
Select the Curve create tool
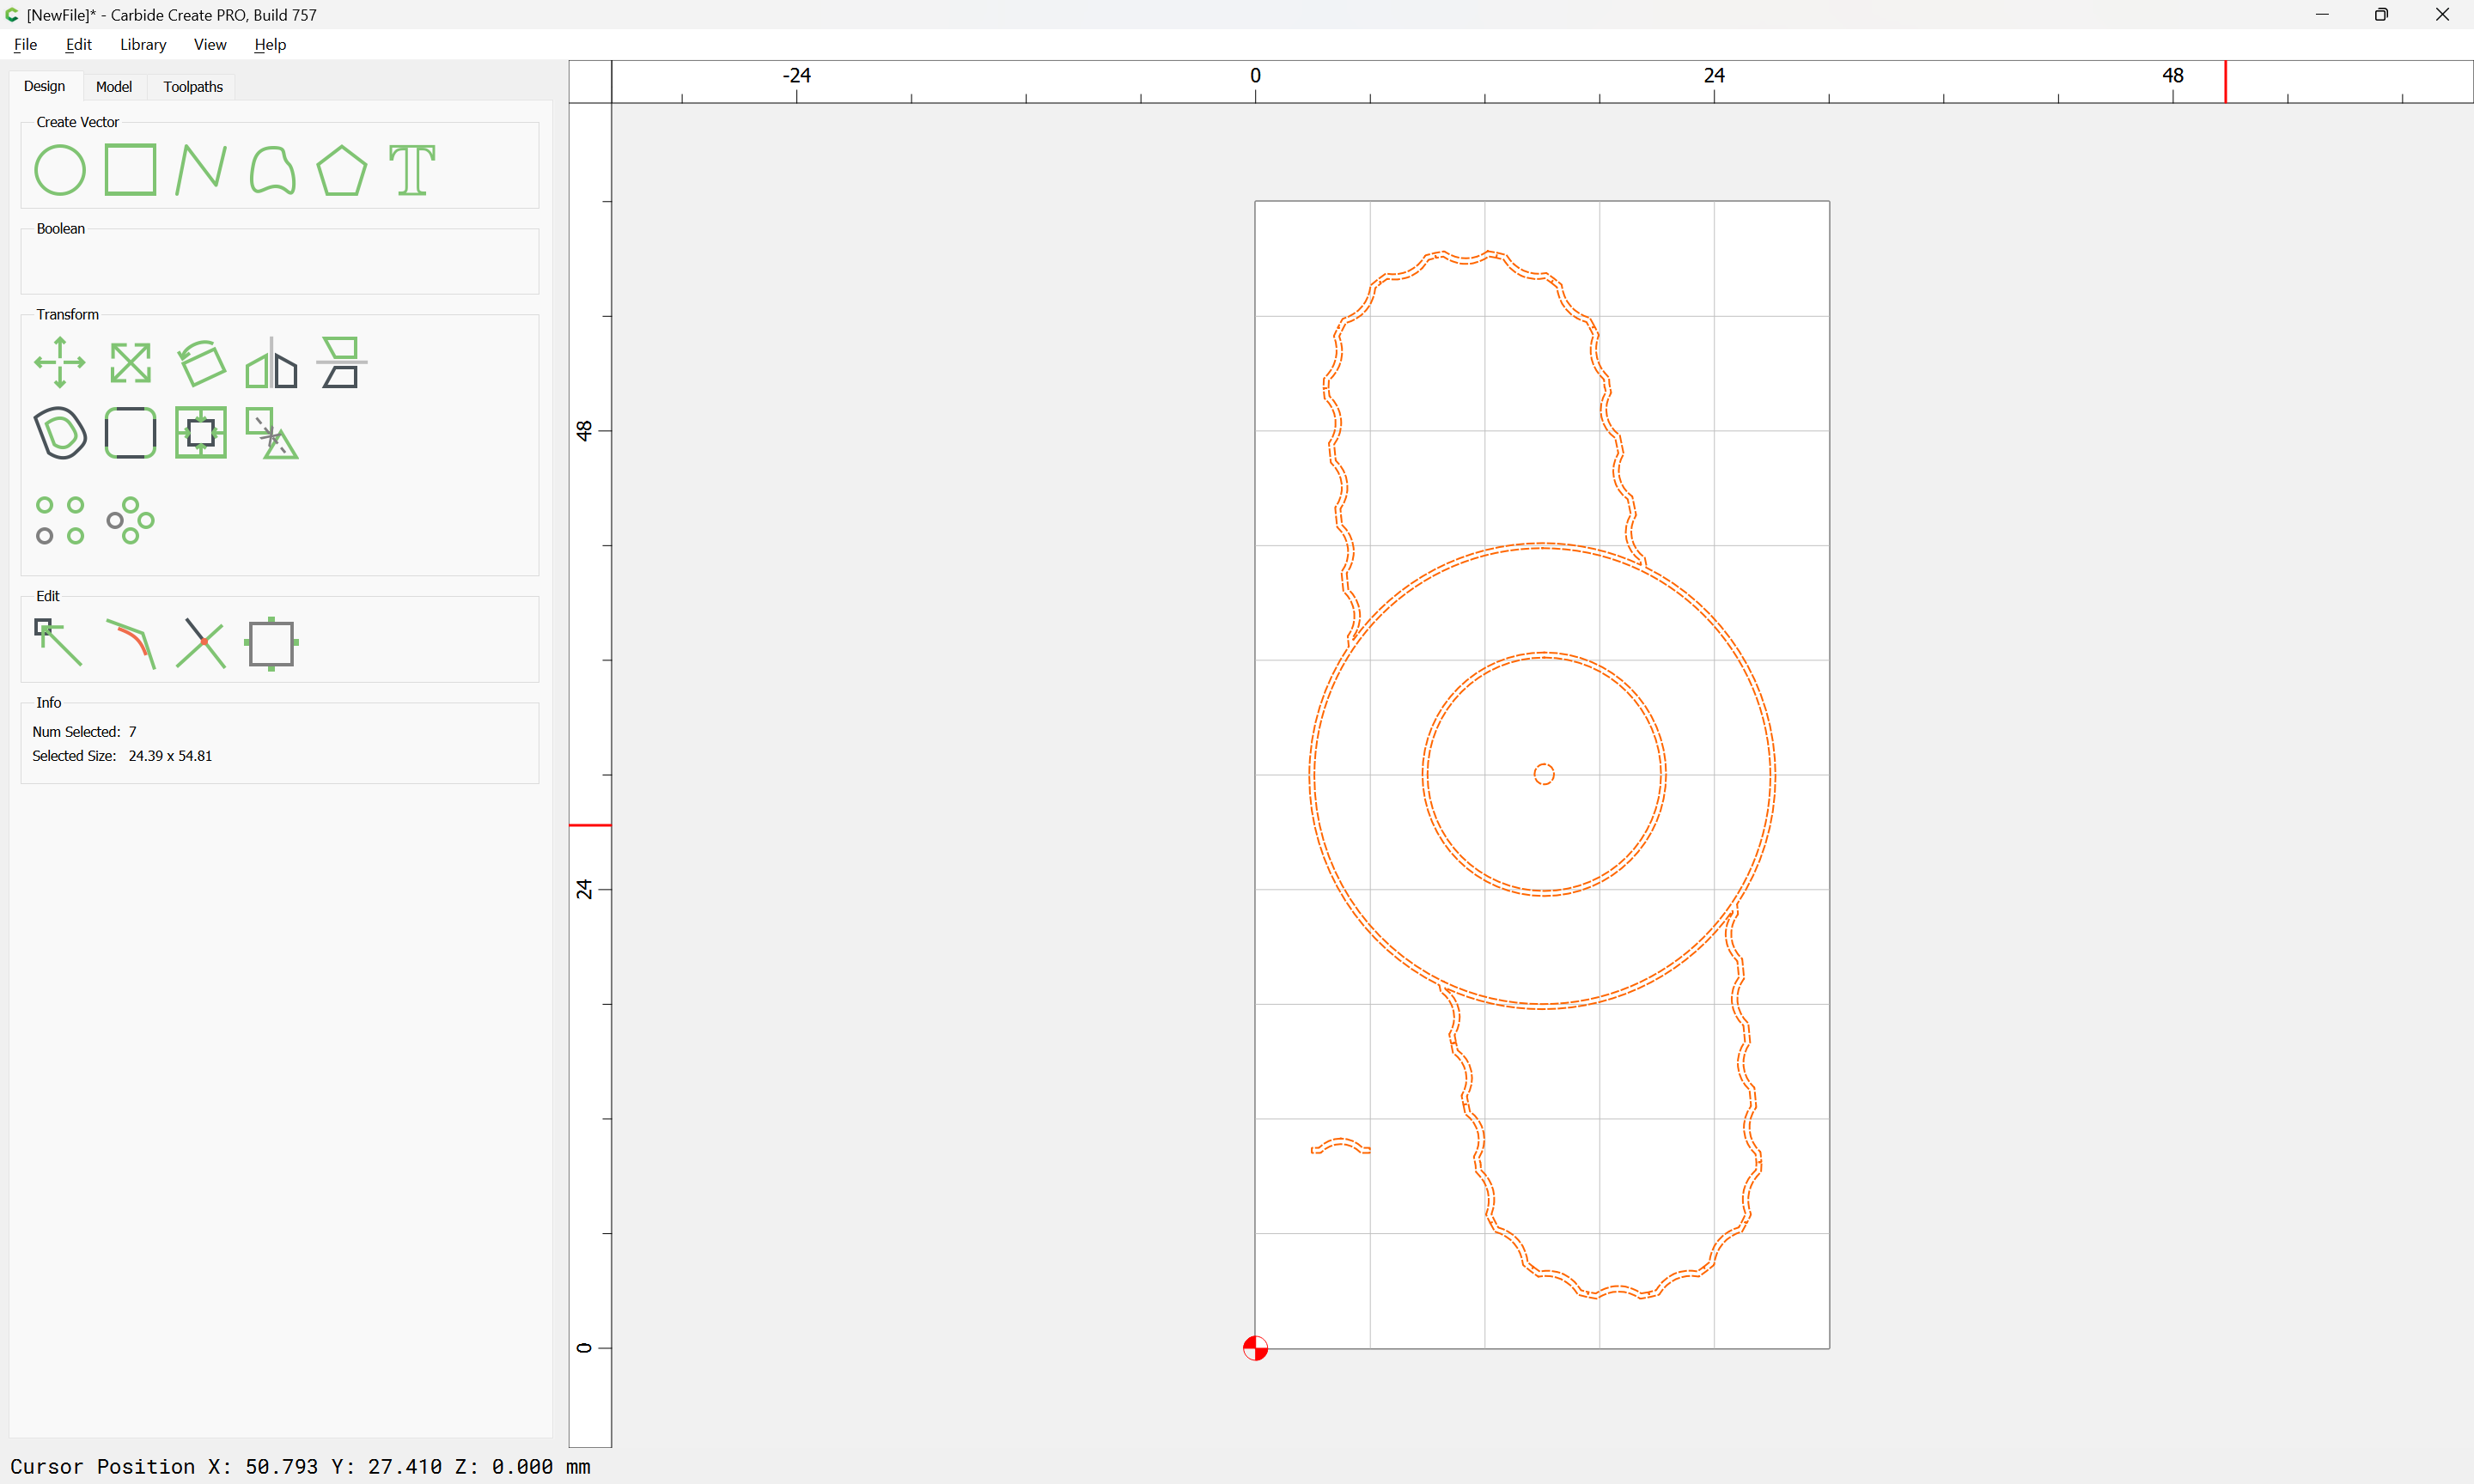pyautogui.click(x=272, y=170)
